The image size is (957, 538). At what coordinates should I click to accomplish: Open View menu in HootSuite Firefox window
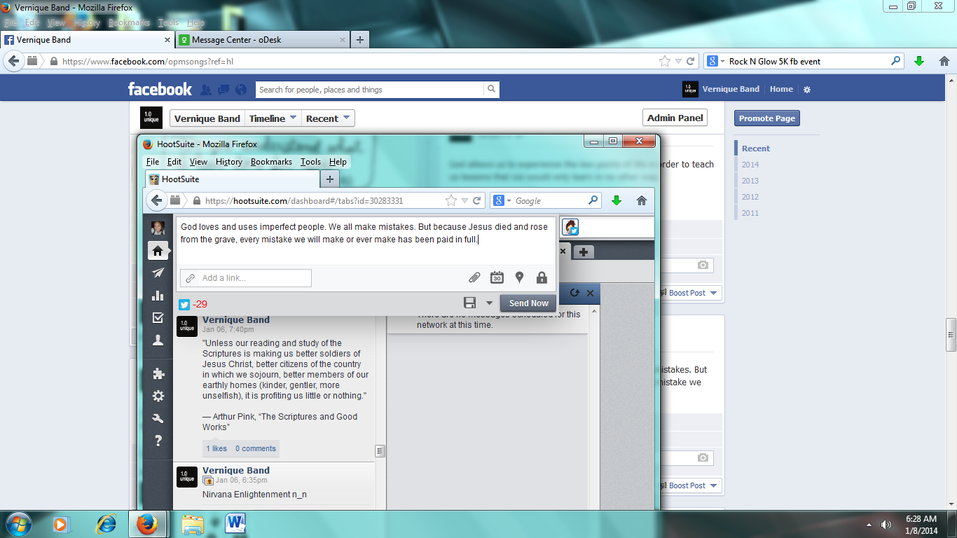(198, 162)
